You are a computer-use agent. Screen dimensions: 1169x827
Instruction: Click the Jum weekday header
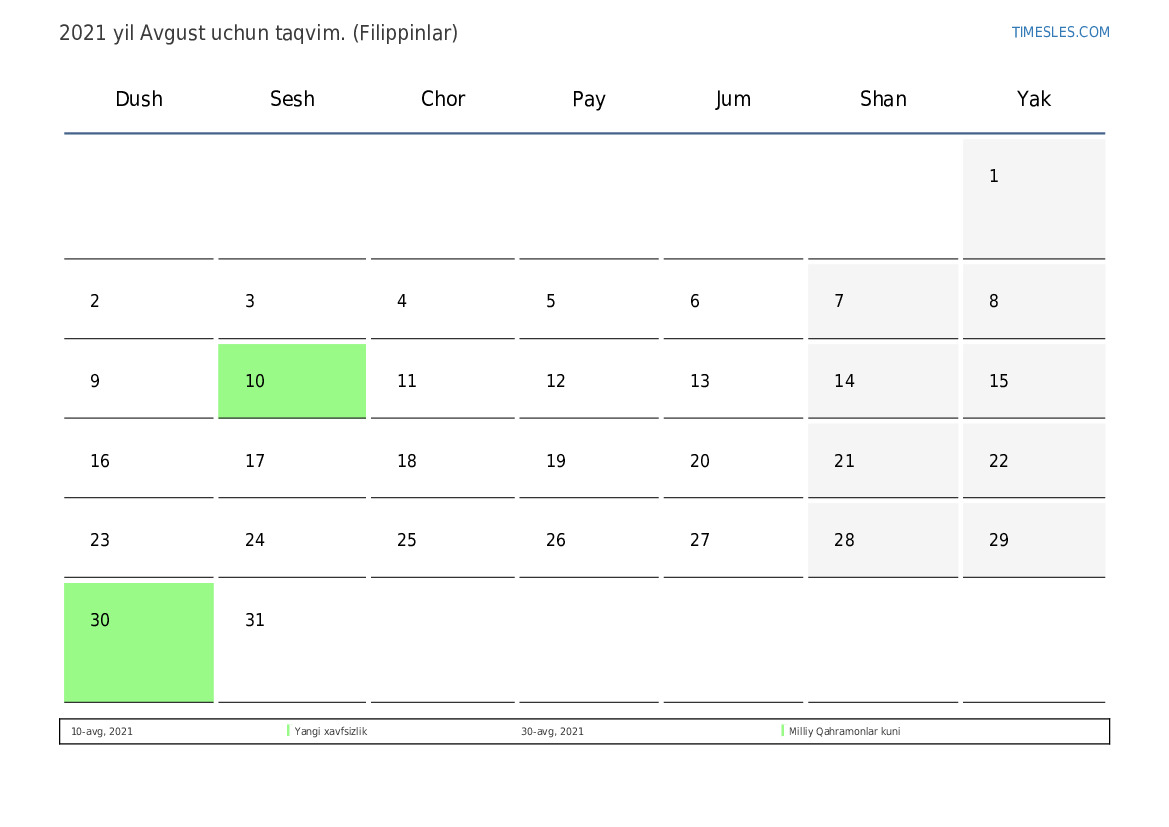[x=733, y=99]
